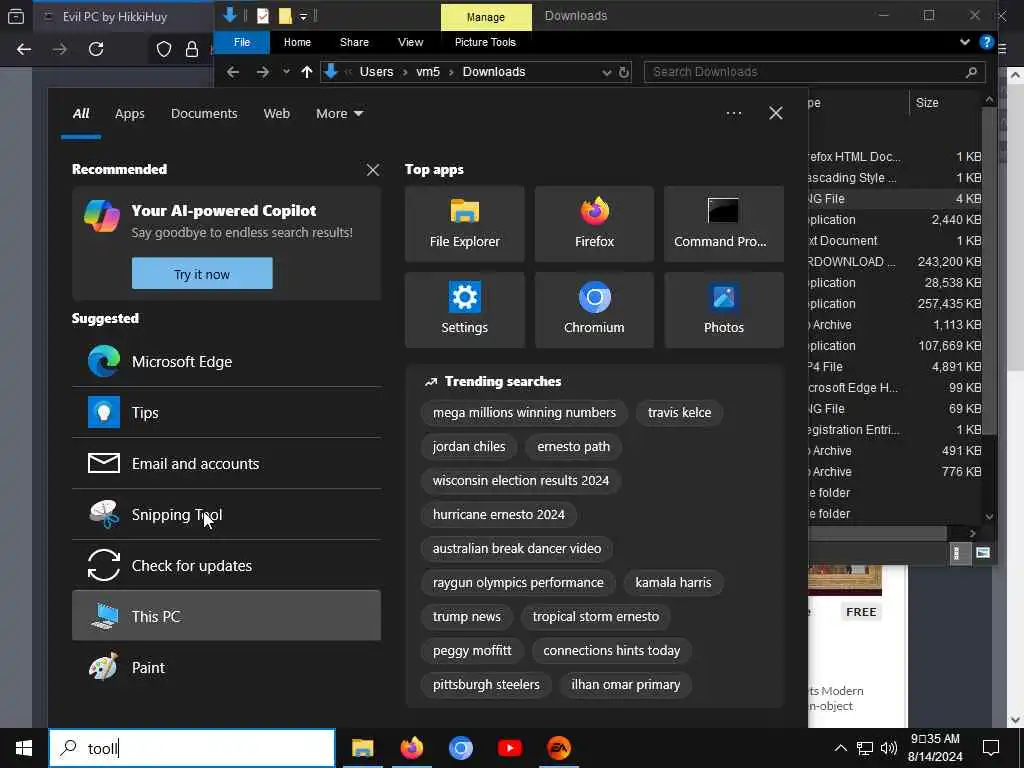Select the All search tab
This screenshot has width=1024, height=768.
[81, 114]
